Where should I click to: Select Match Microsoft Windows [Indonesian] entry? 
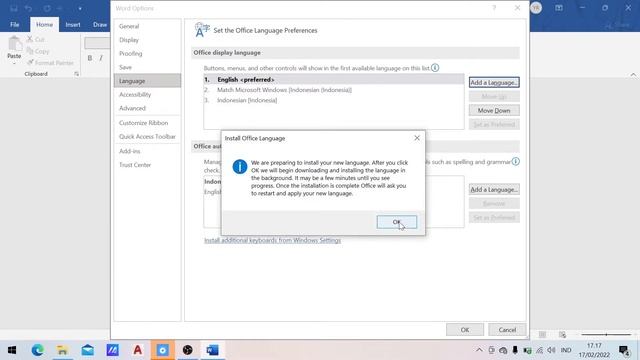[334, 90]
